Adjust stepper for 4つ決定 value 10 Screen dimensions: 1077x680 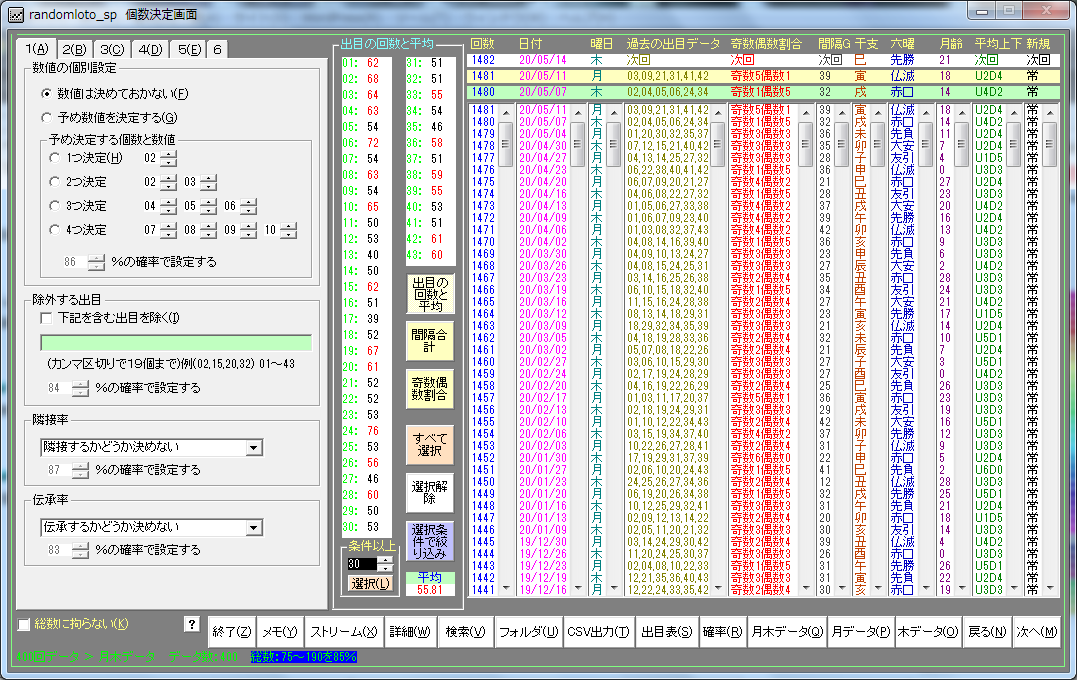[x=289, y=230]
